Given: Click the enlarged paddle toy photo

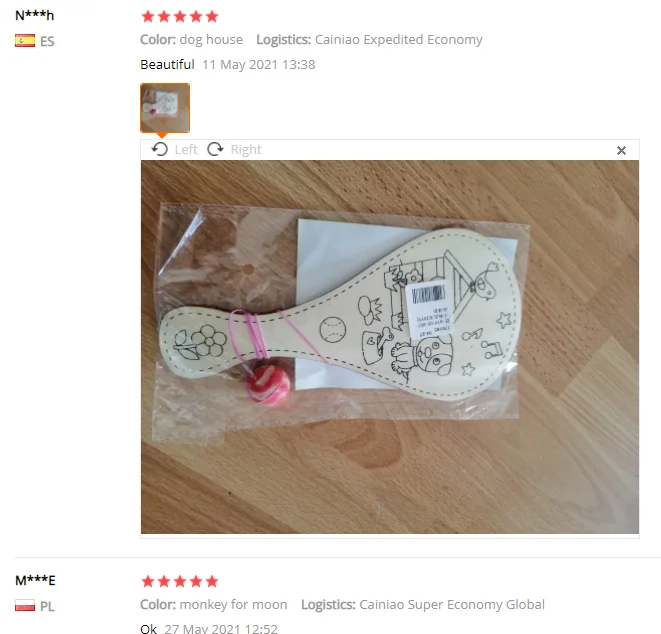Looking at the screenshot, I should 390,347.
